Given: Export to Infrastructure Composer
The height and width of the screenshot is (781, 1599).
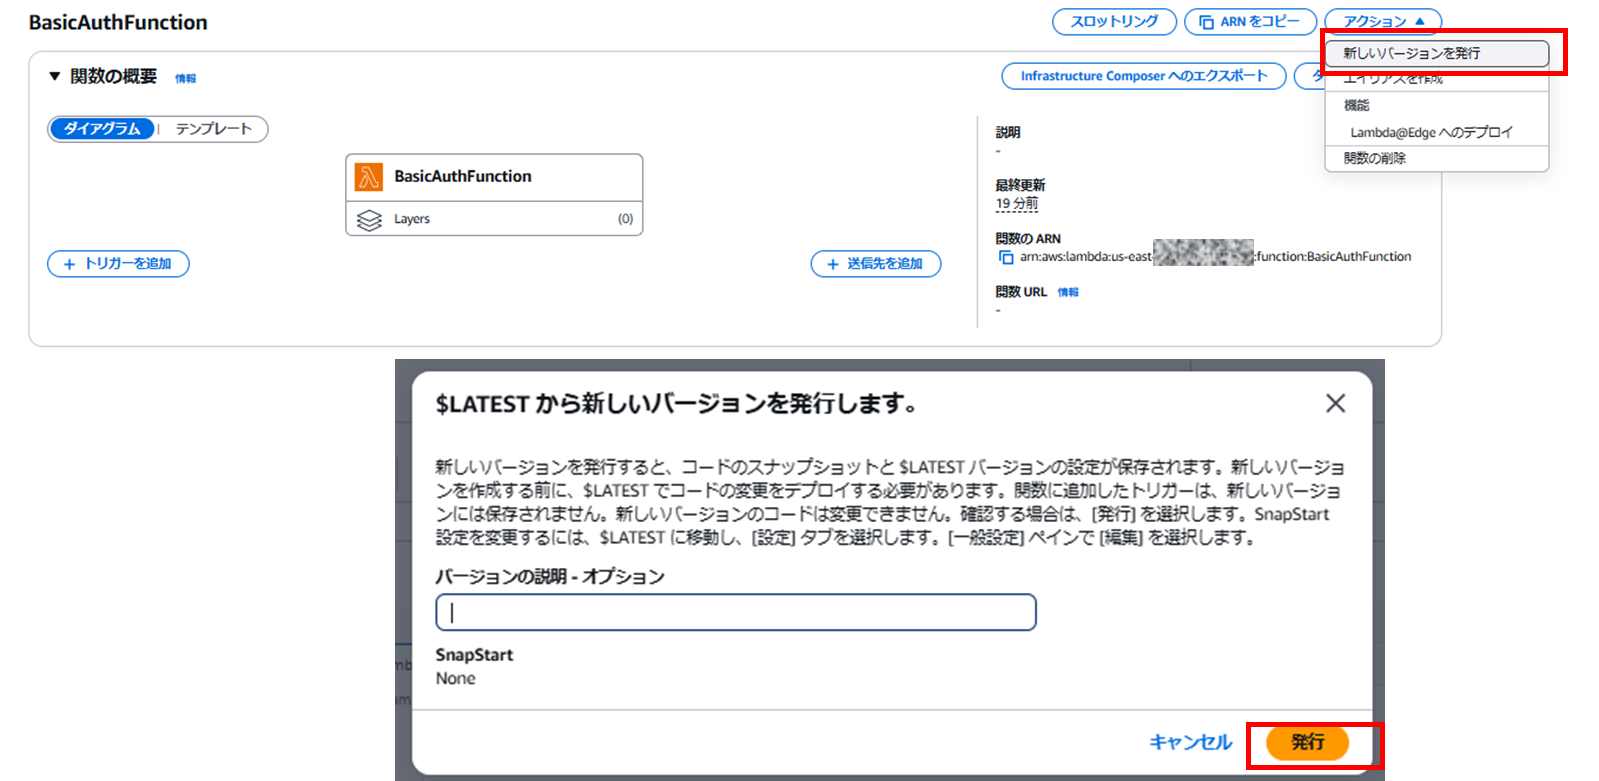Looking at the screenshot, I should click(1144, 76).
